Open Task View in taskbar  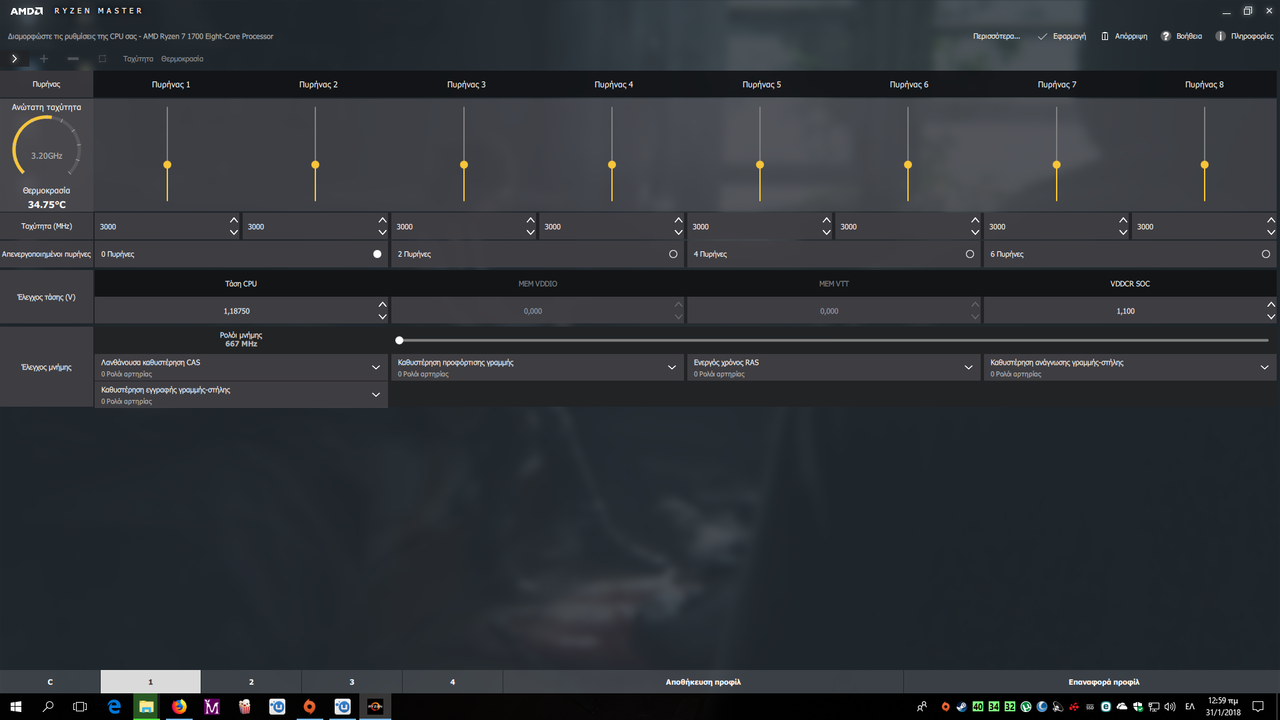(x=80, y=707)
